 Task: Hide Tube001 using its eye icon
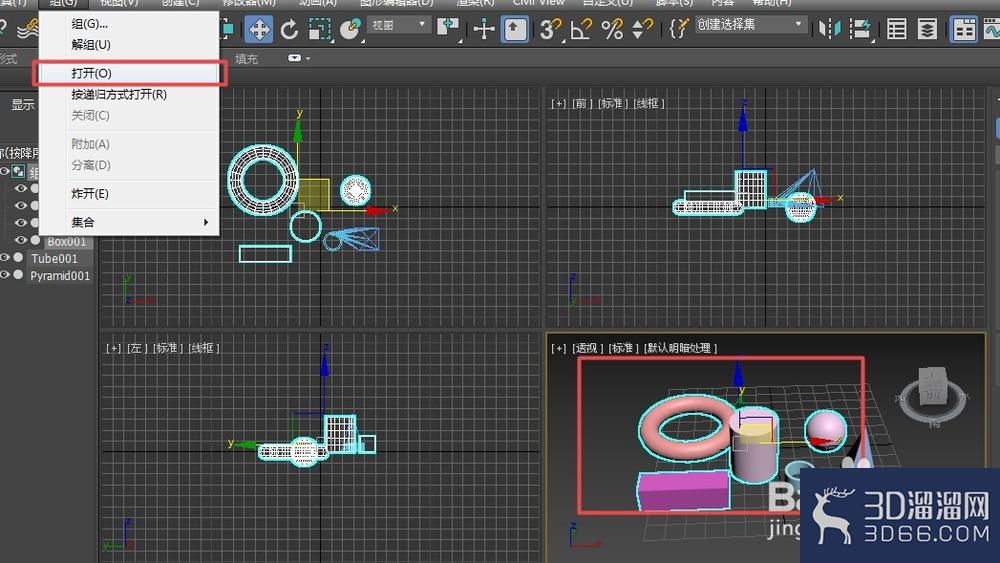[x=5, y=258]
